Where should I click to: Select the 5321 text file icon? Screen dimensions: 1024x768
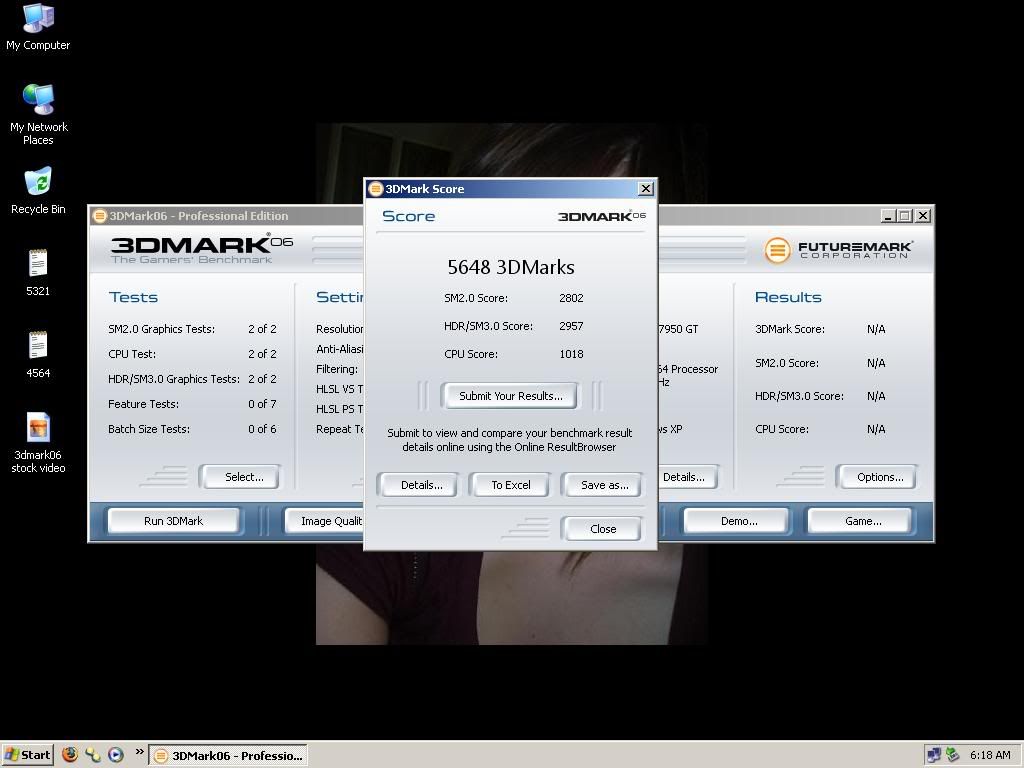pos(38,272)
